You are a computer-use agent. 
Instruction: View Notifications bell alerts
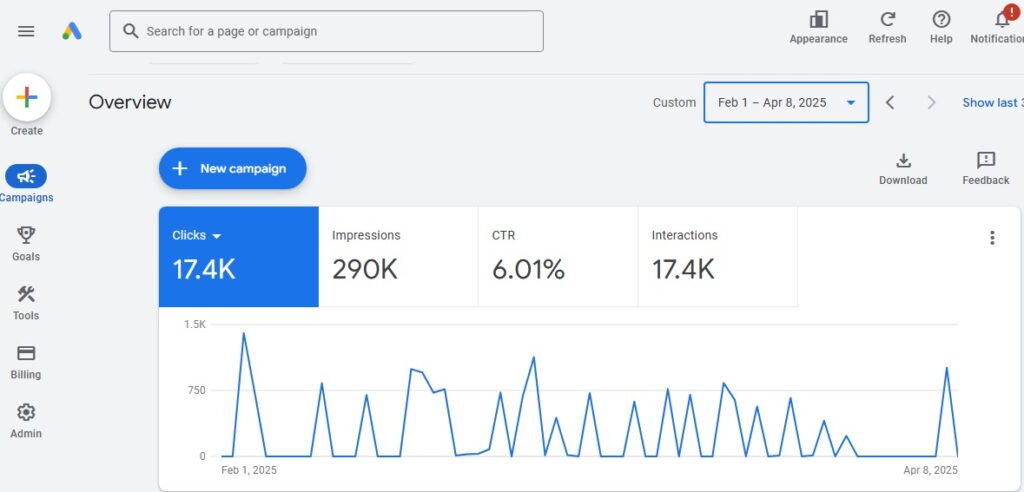[1002, 20]
